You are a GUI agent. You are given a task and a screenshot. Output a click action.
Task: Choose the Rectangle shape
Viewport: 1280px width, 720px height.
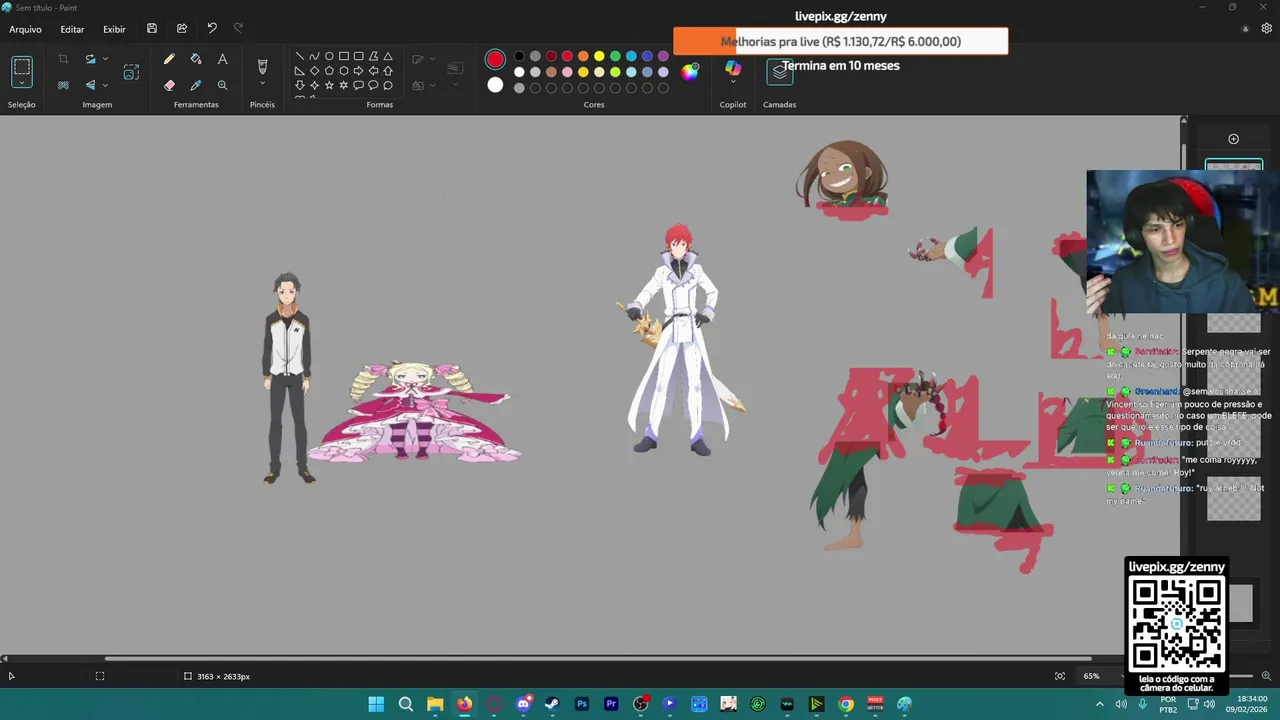(x=344, y=56)
